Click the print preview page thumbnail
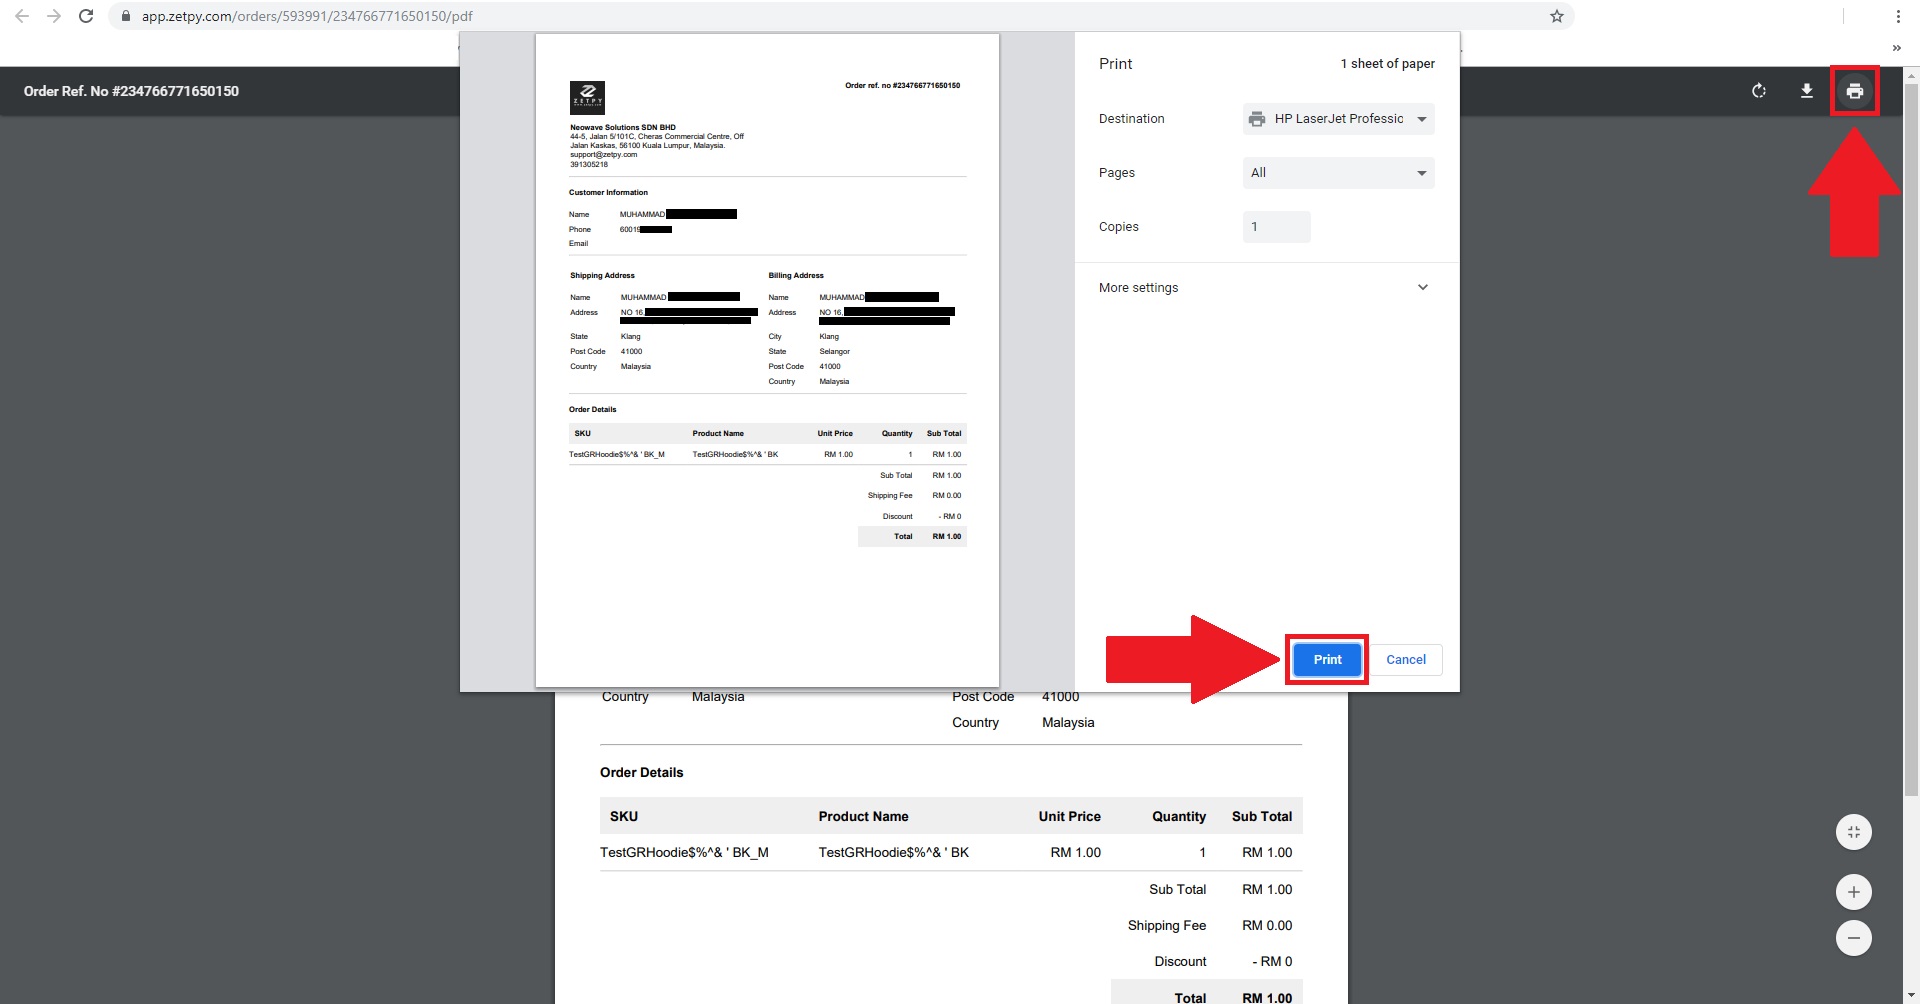Viewport: 1920px width, 1004px height. [x=767, y=360]
